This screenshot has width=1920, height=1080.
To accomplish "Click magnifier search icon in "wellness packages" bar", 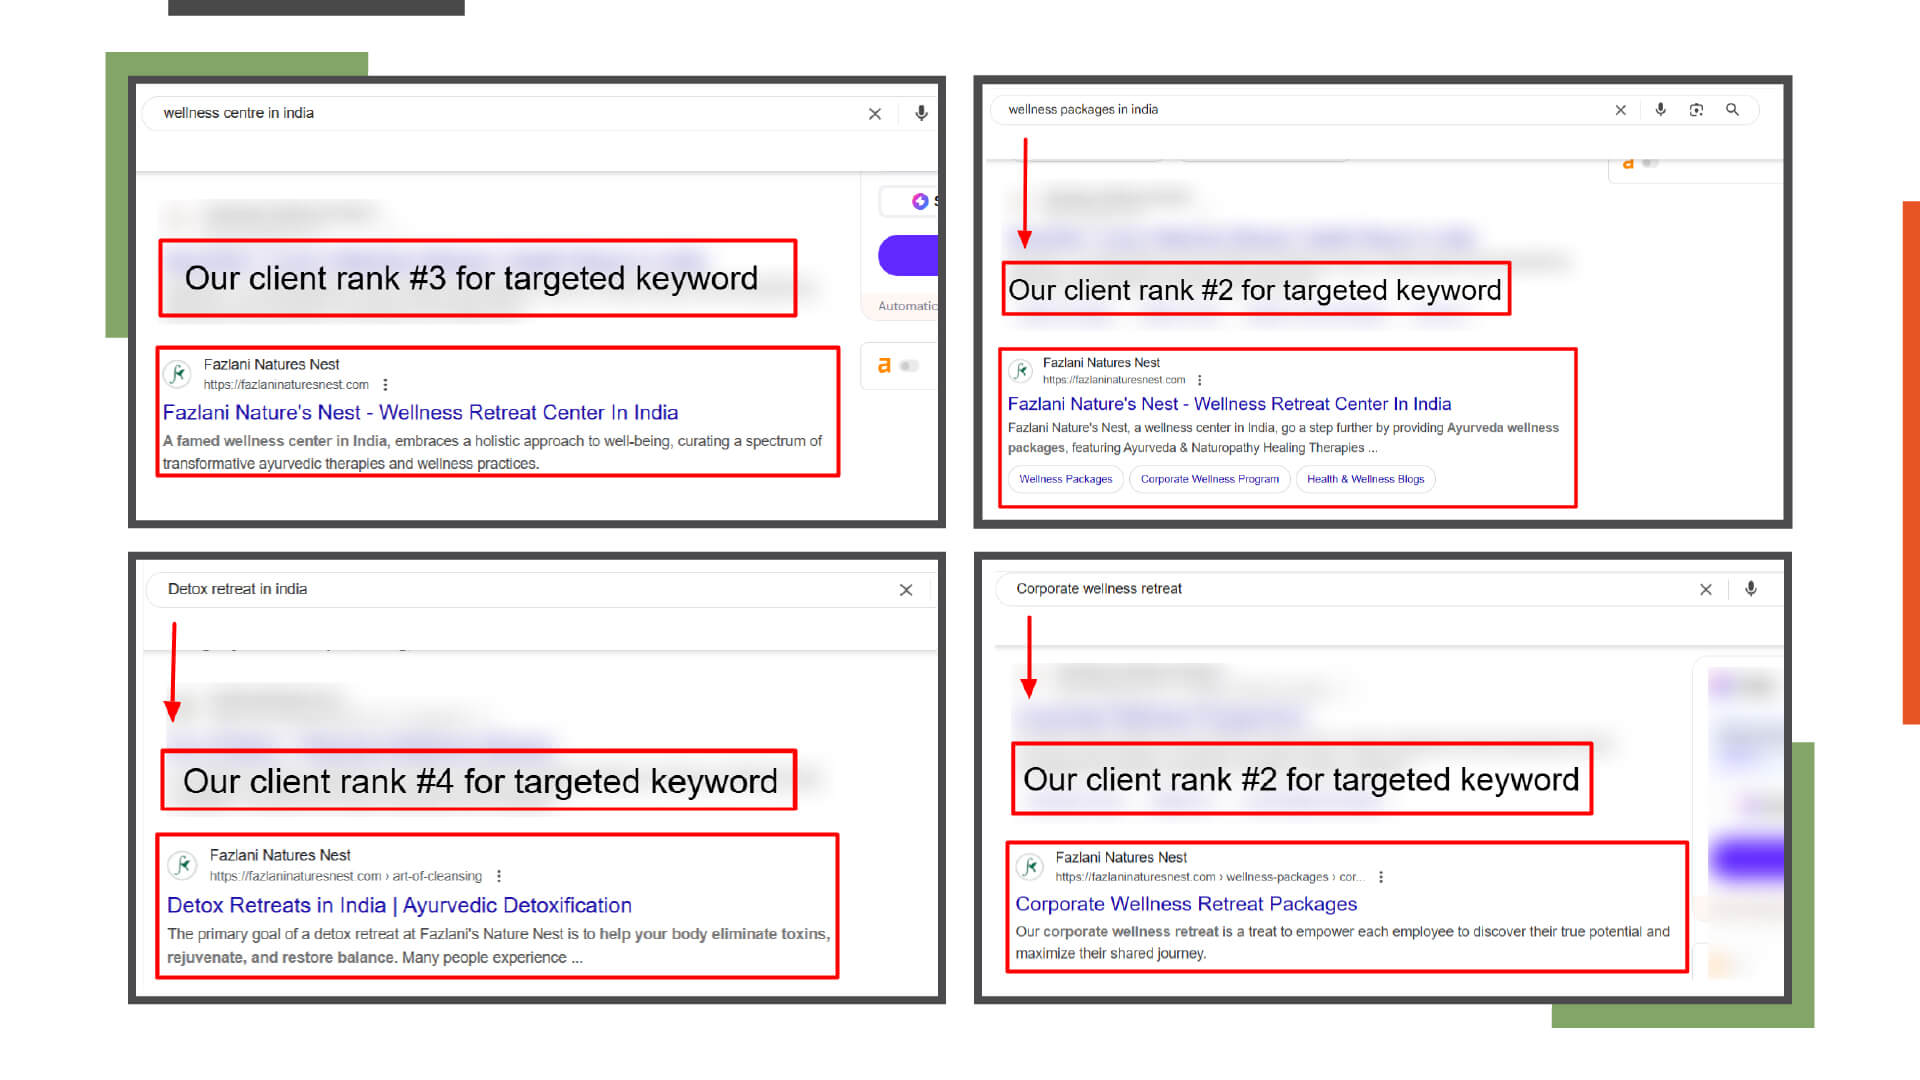I will pos(1732,110).
